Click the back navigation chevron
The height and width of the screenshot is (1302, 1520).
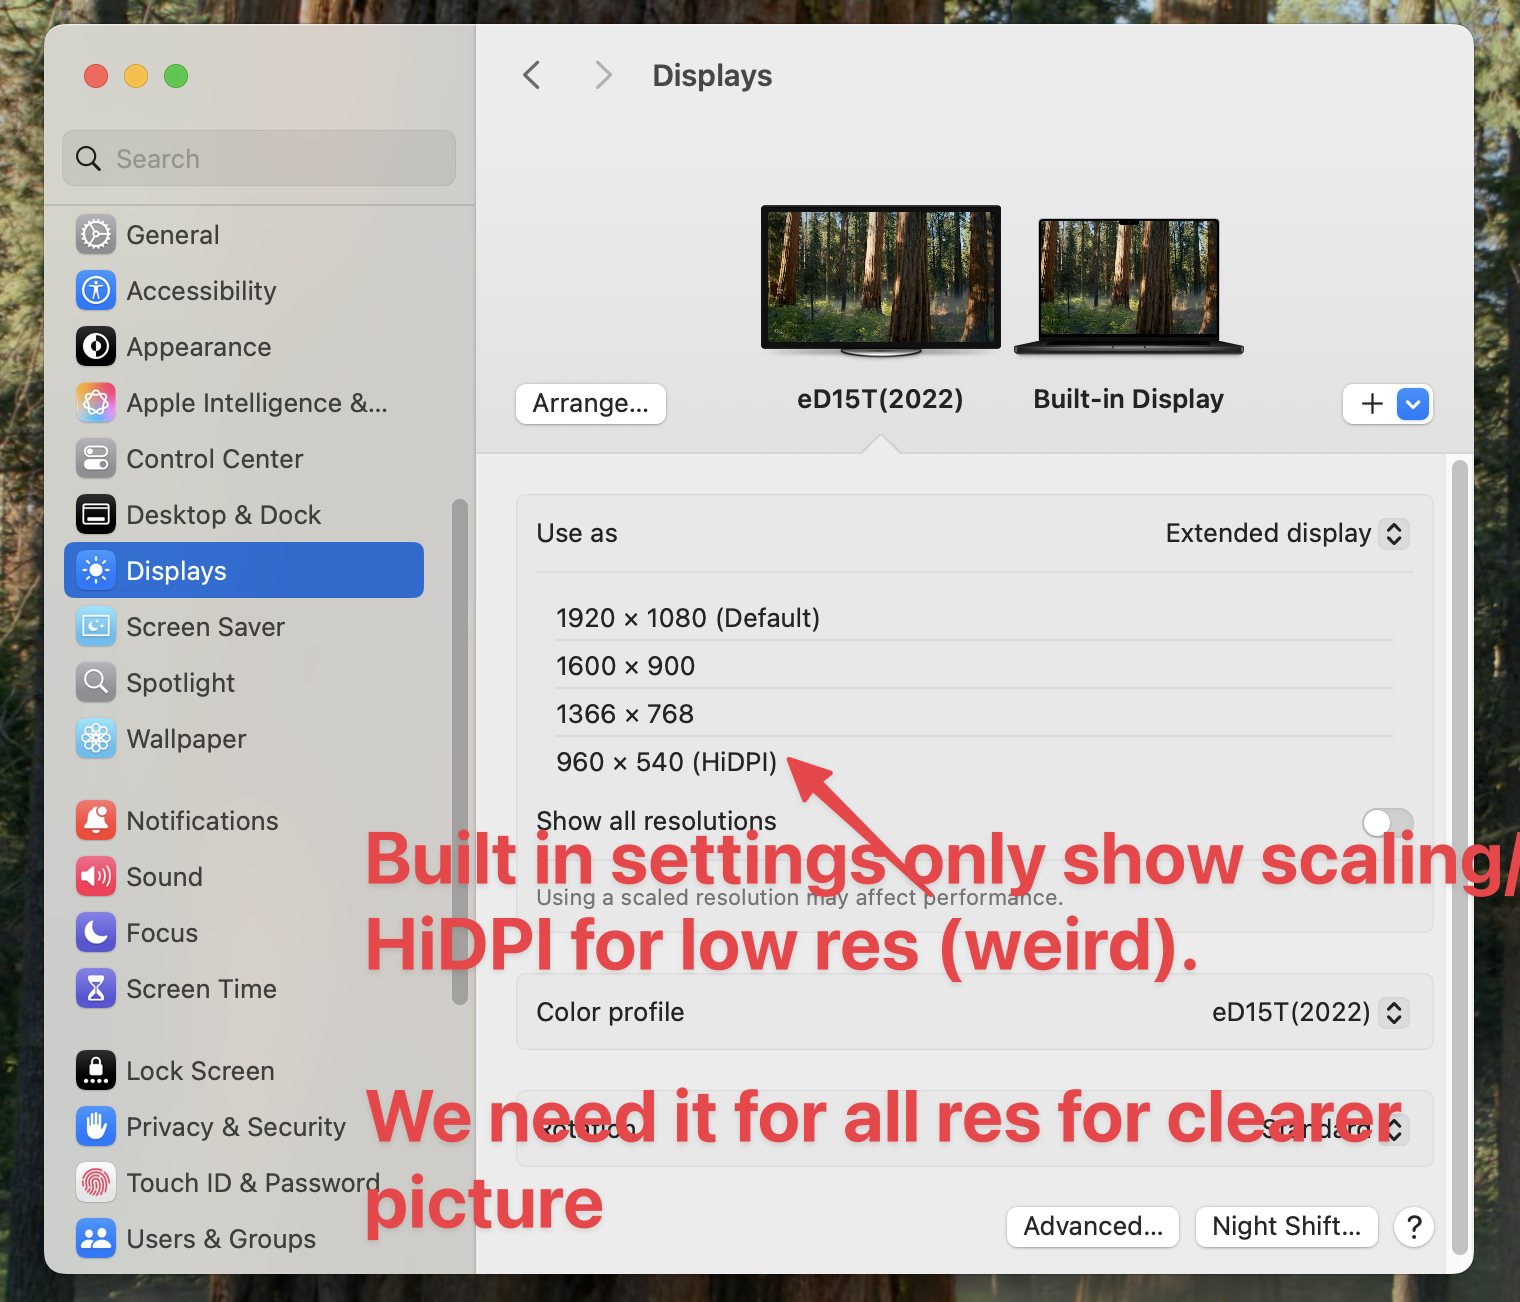(x=532, y=75)
